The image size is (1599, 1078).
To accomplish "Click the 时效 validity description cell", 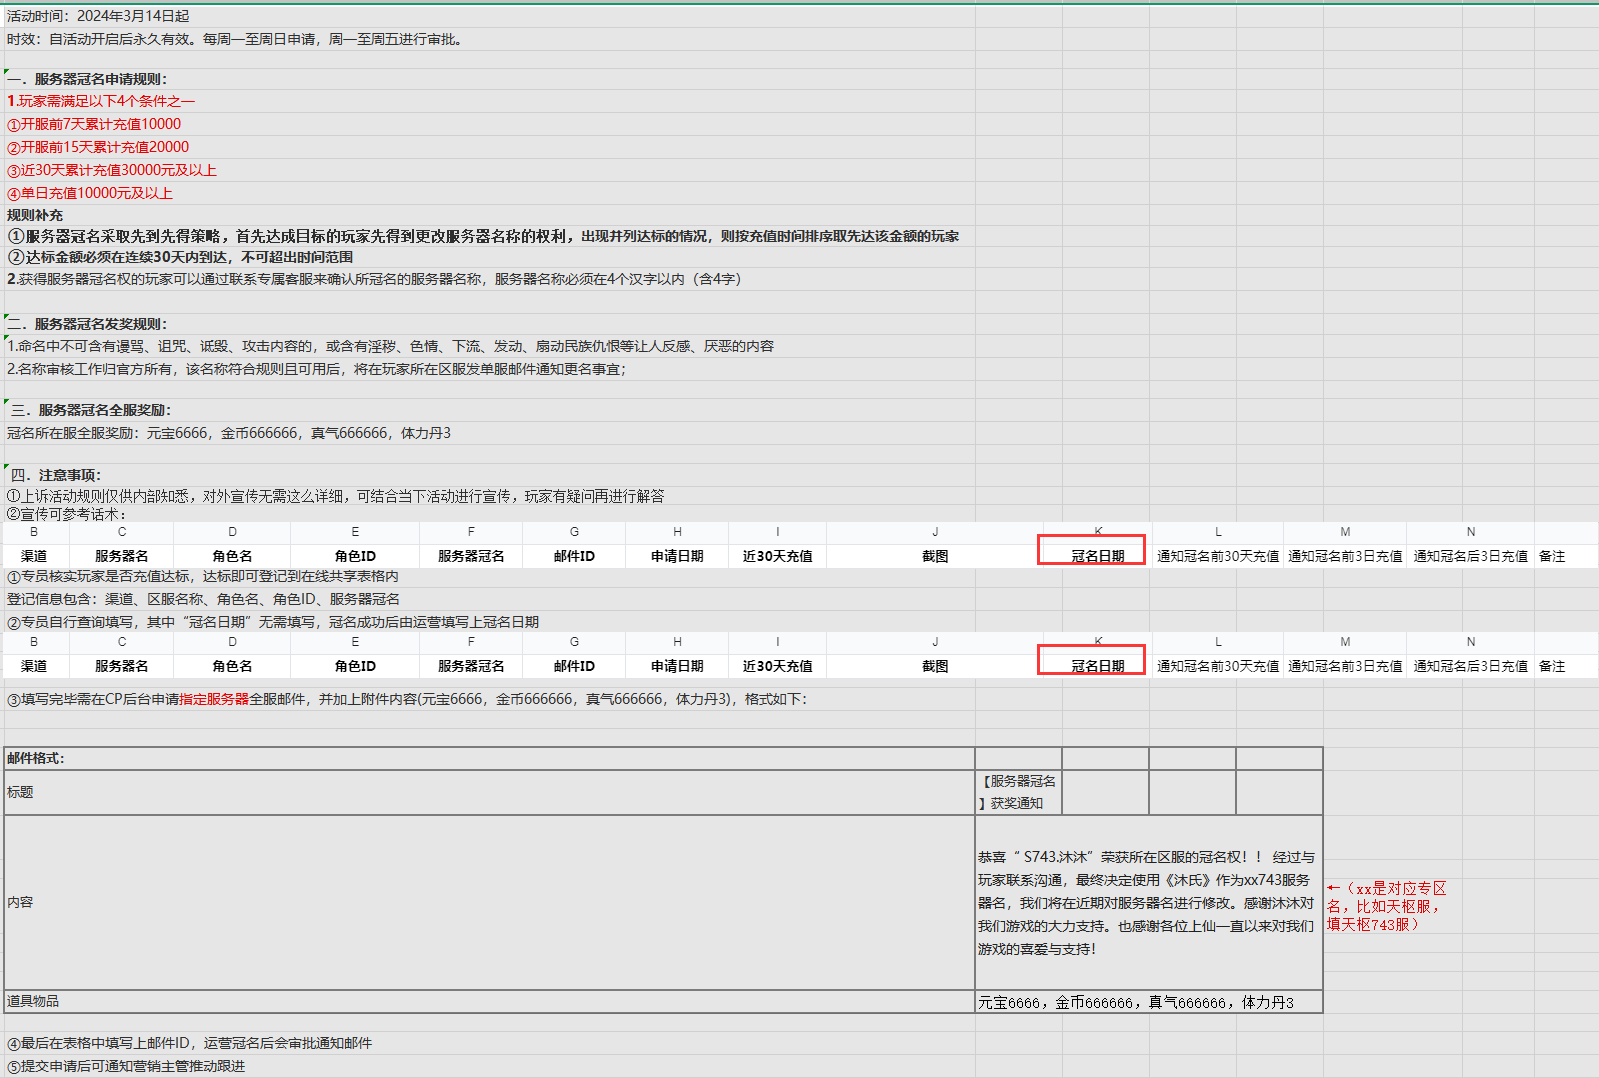I will pyautogui.click(x=235, y=39).
